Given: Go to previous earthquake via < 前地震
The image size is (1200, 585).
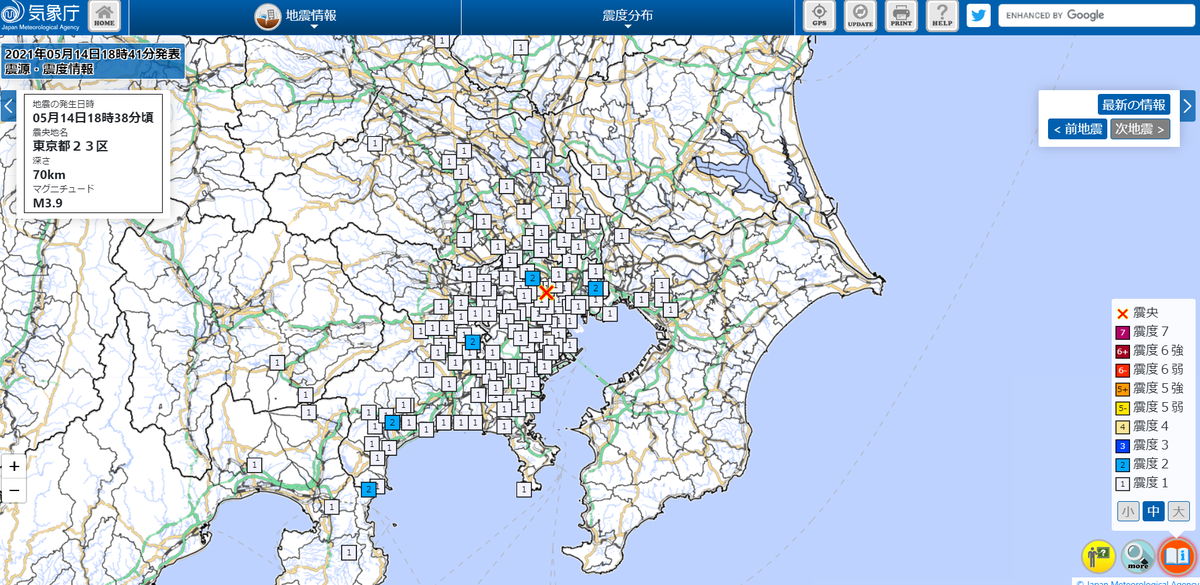Looking at the screenshot, I should click(x=1077, y=129).
